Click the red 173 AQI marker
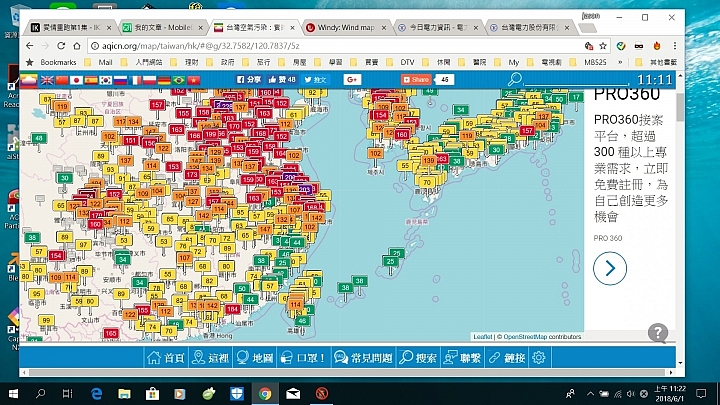 pyautogui.click(x=192, y=174)
